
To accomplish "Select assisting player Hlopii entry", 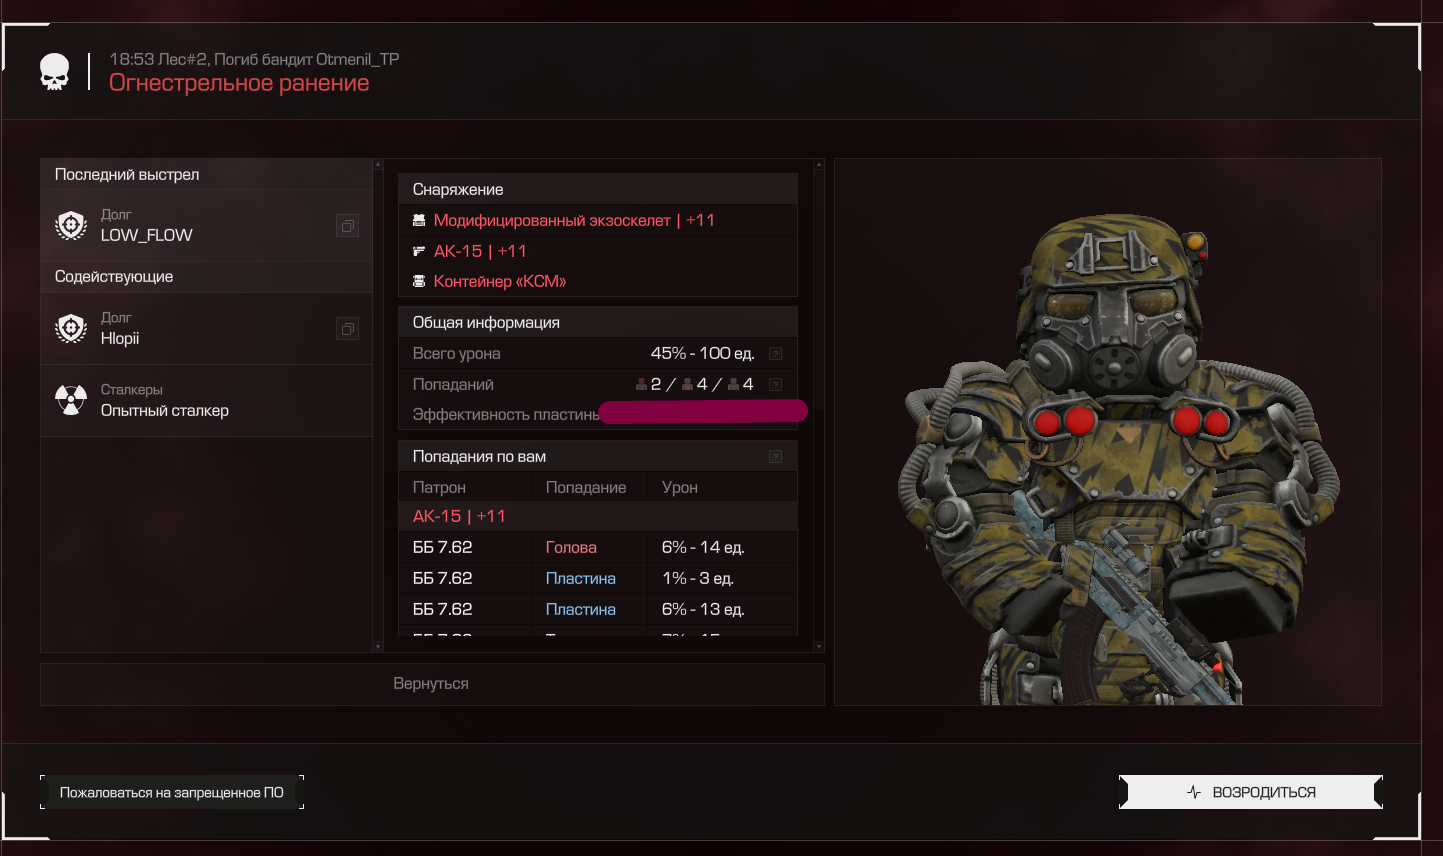I will point(206,328).
